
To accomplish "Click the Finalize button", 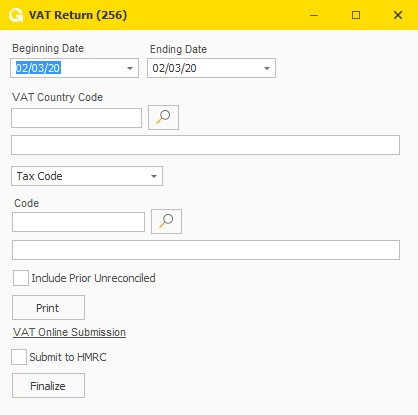I will (x=48, y=386).
